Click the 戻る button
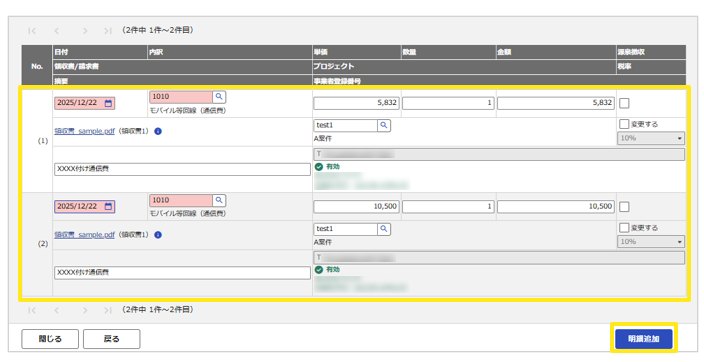 coord(111,339)
